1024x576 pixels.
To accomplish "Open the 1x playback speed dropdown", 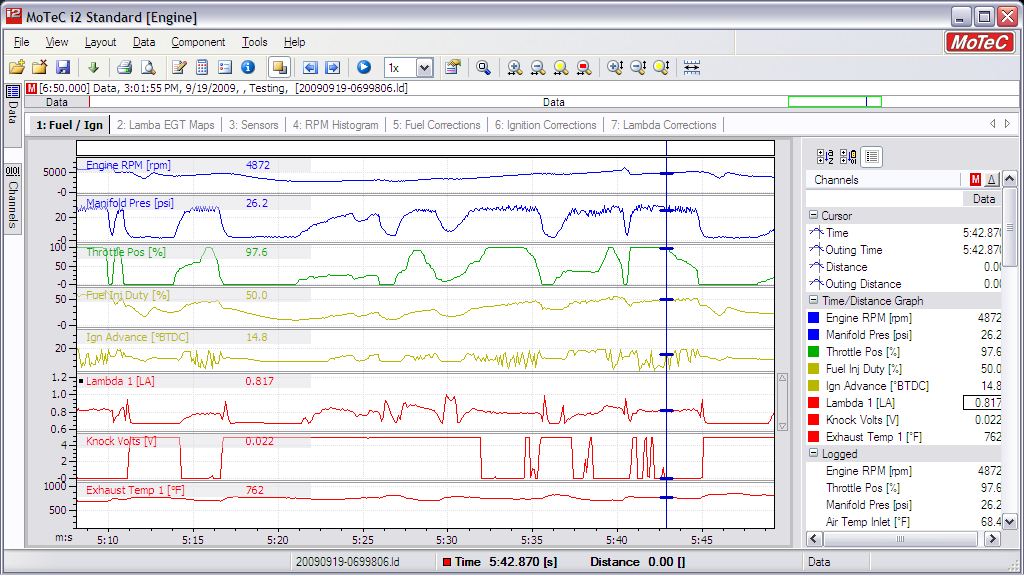I will (x=424, y=67).
